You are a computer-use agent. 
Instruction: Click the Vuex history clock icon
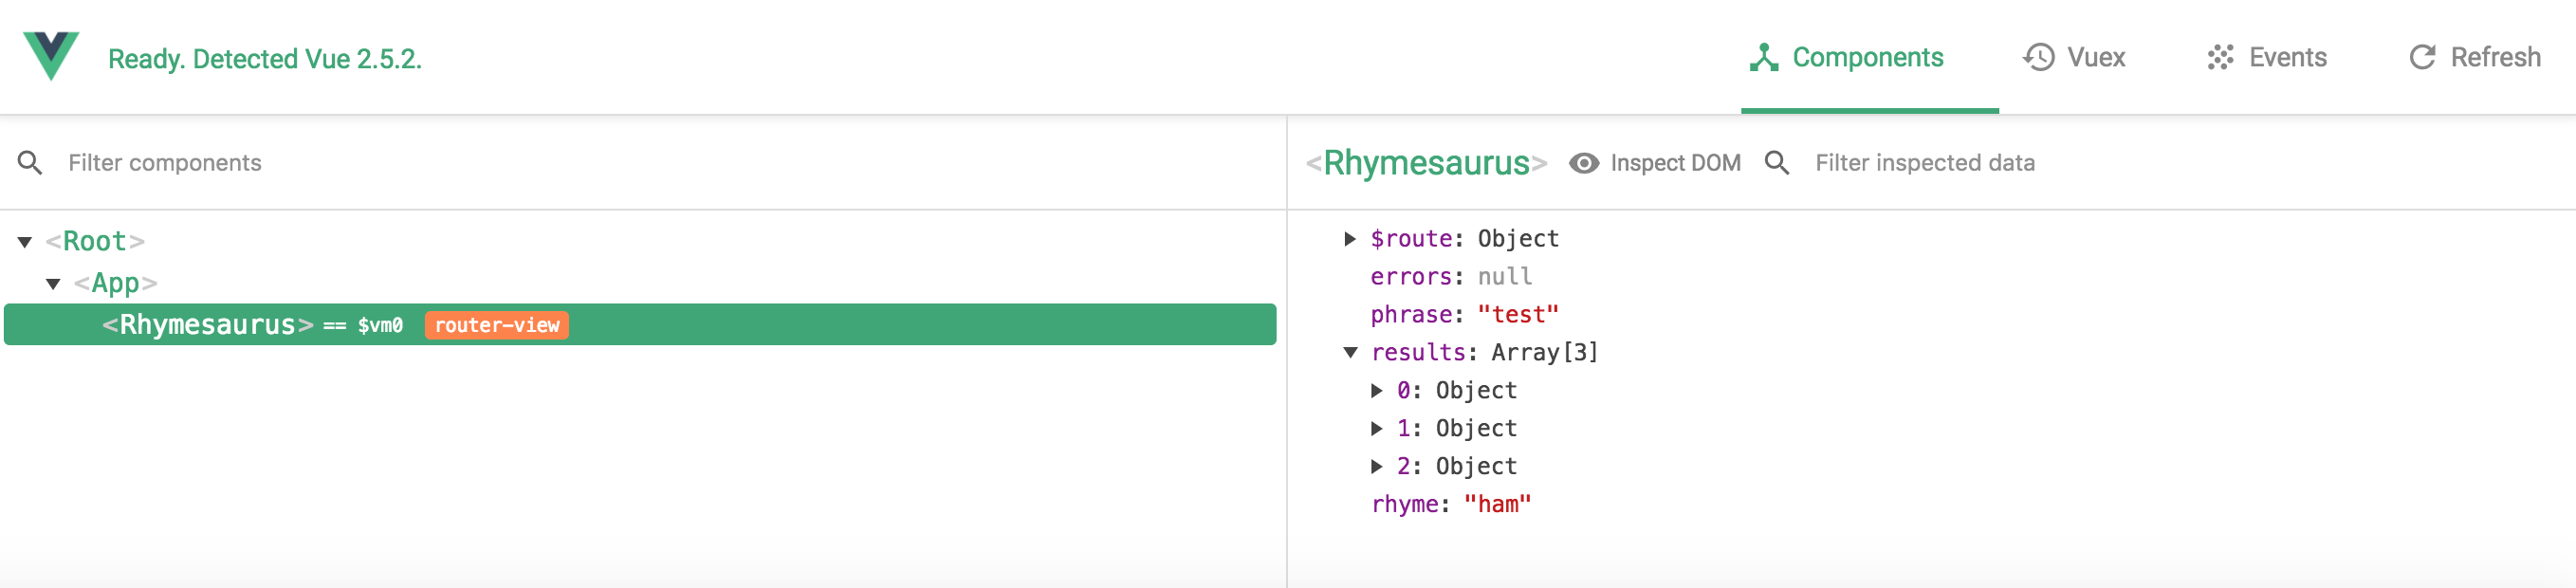point(2038,58)
